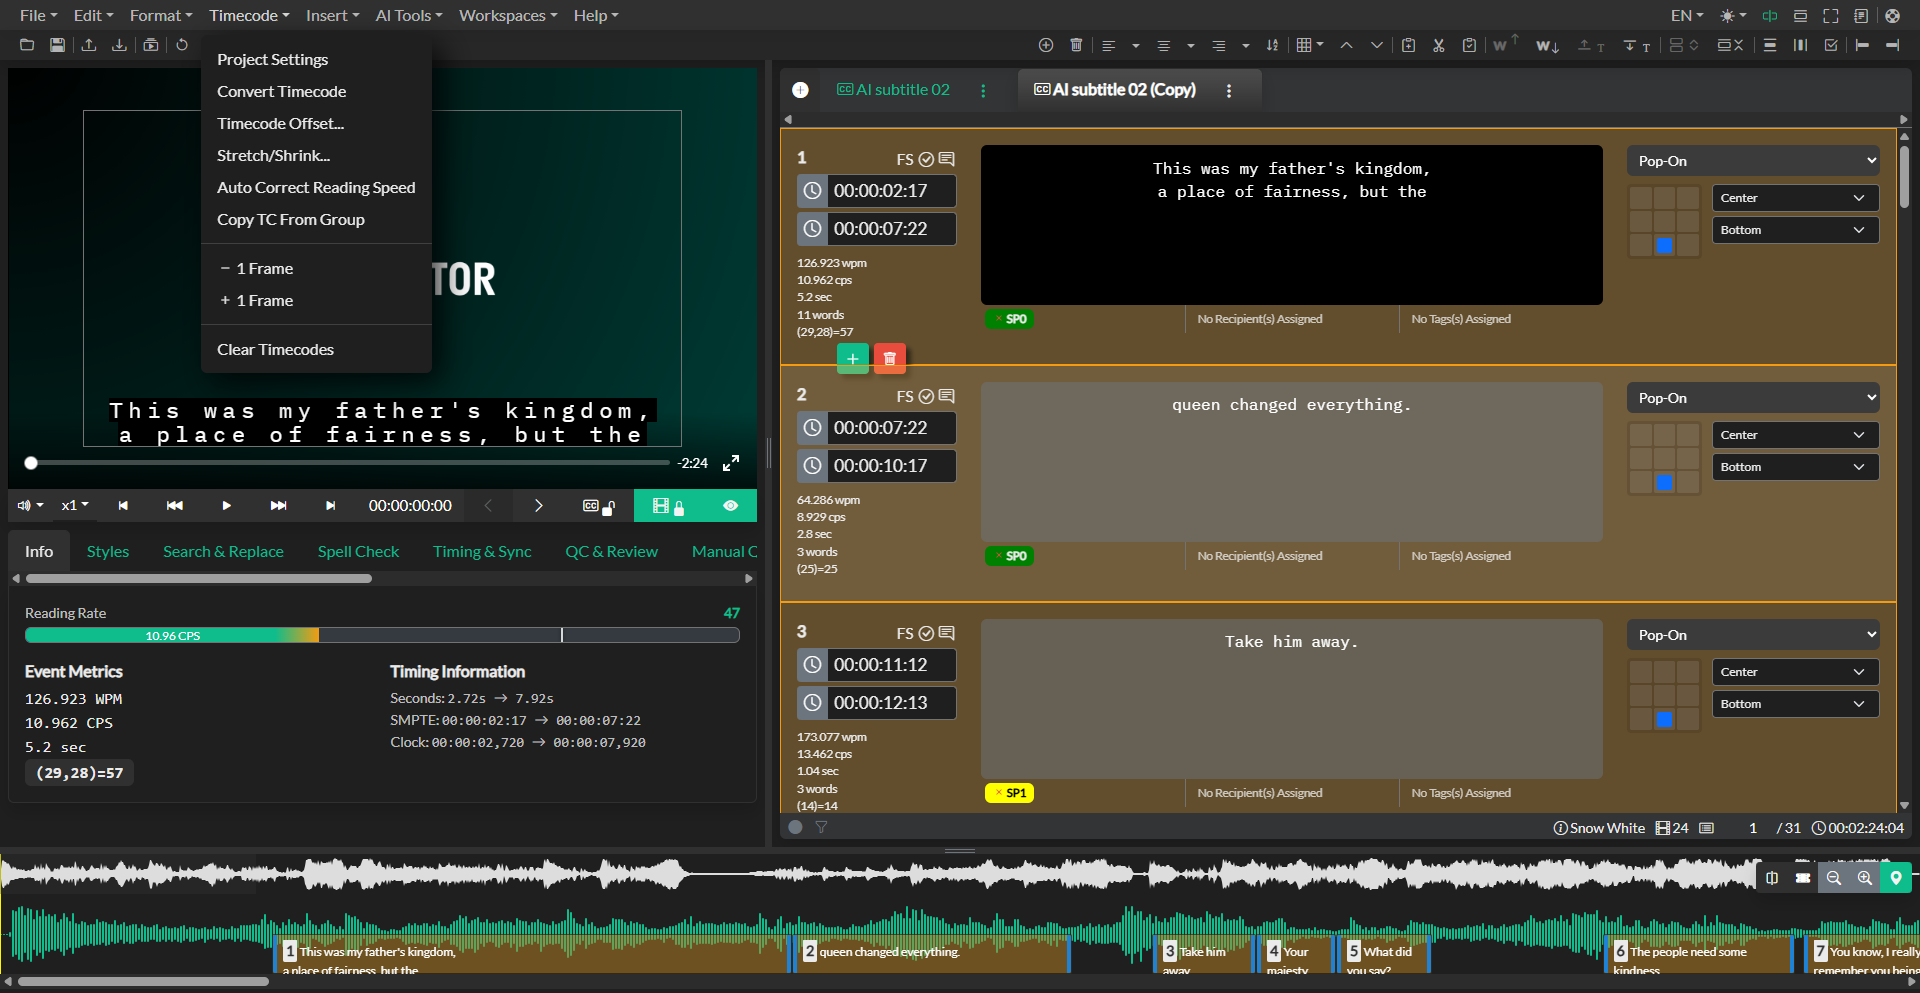Click the trash delete icon in top toolbar
Viewport: 1920px width, 993px height.
(x=1076, y=45)
